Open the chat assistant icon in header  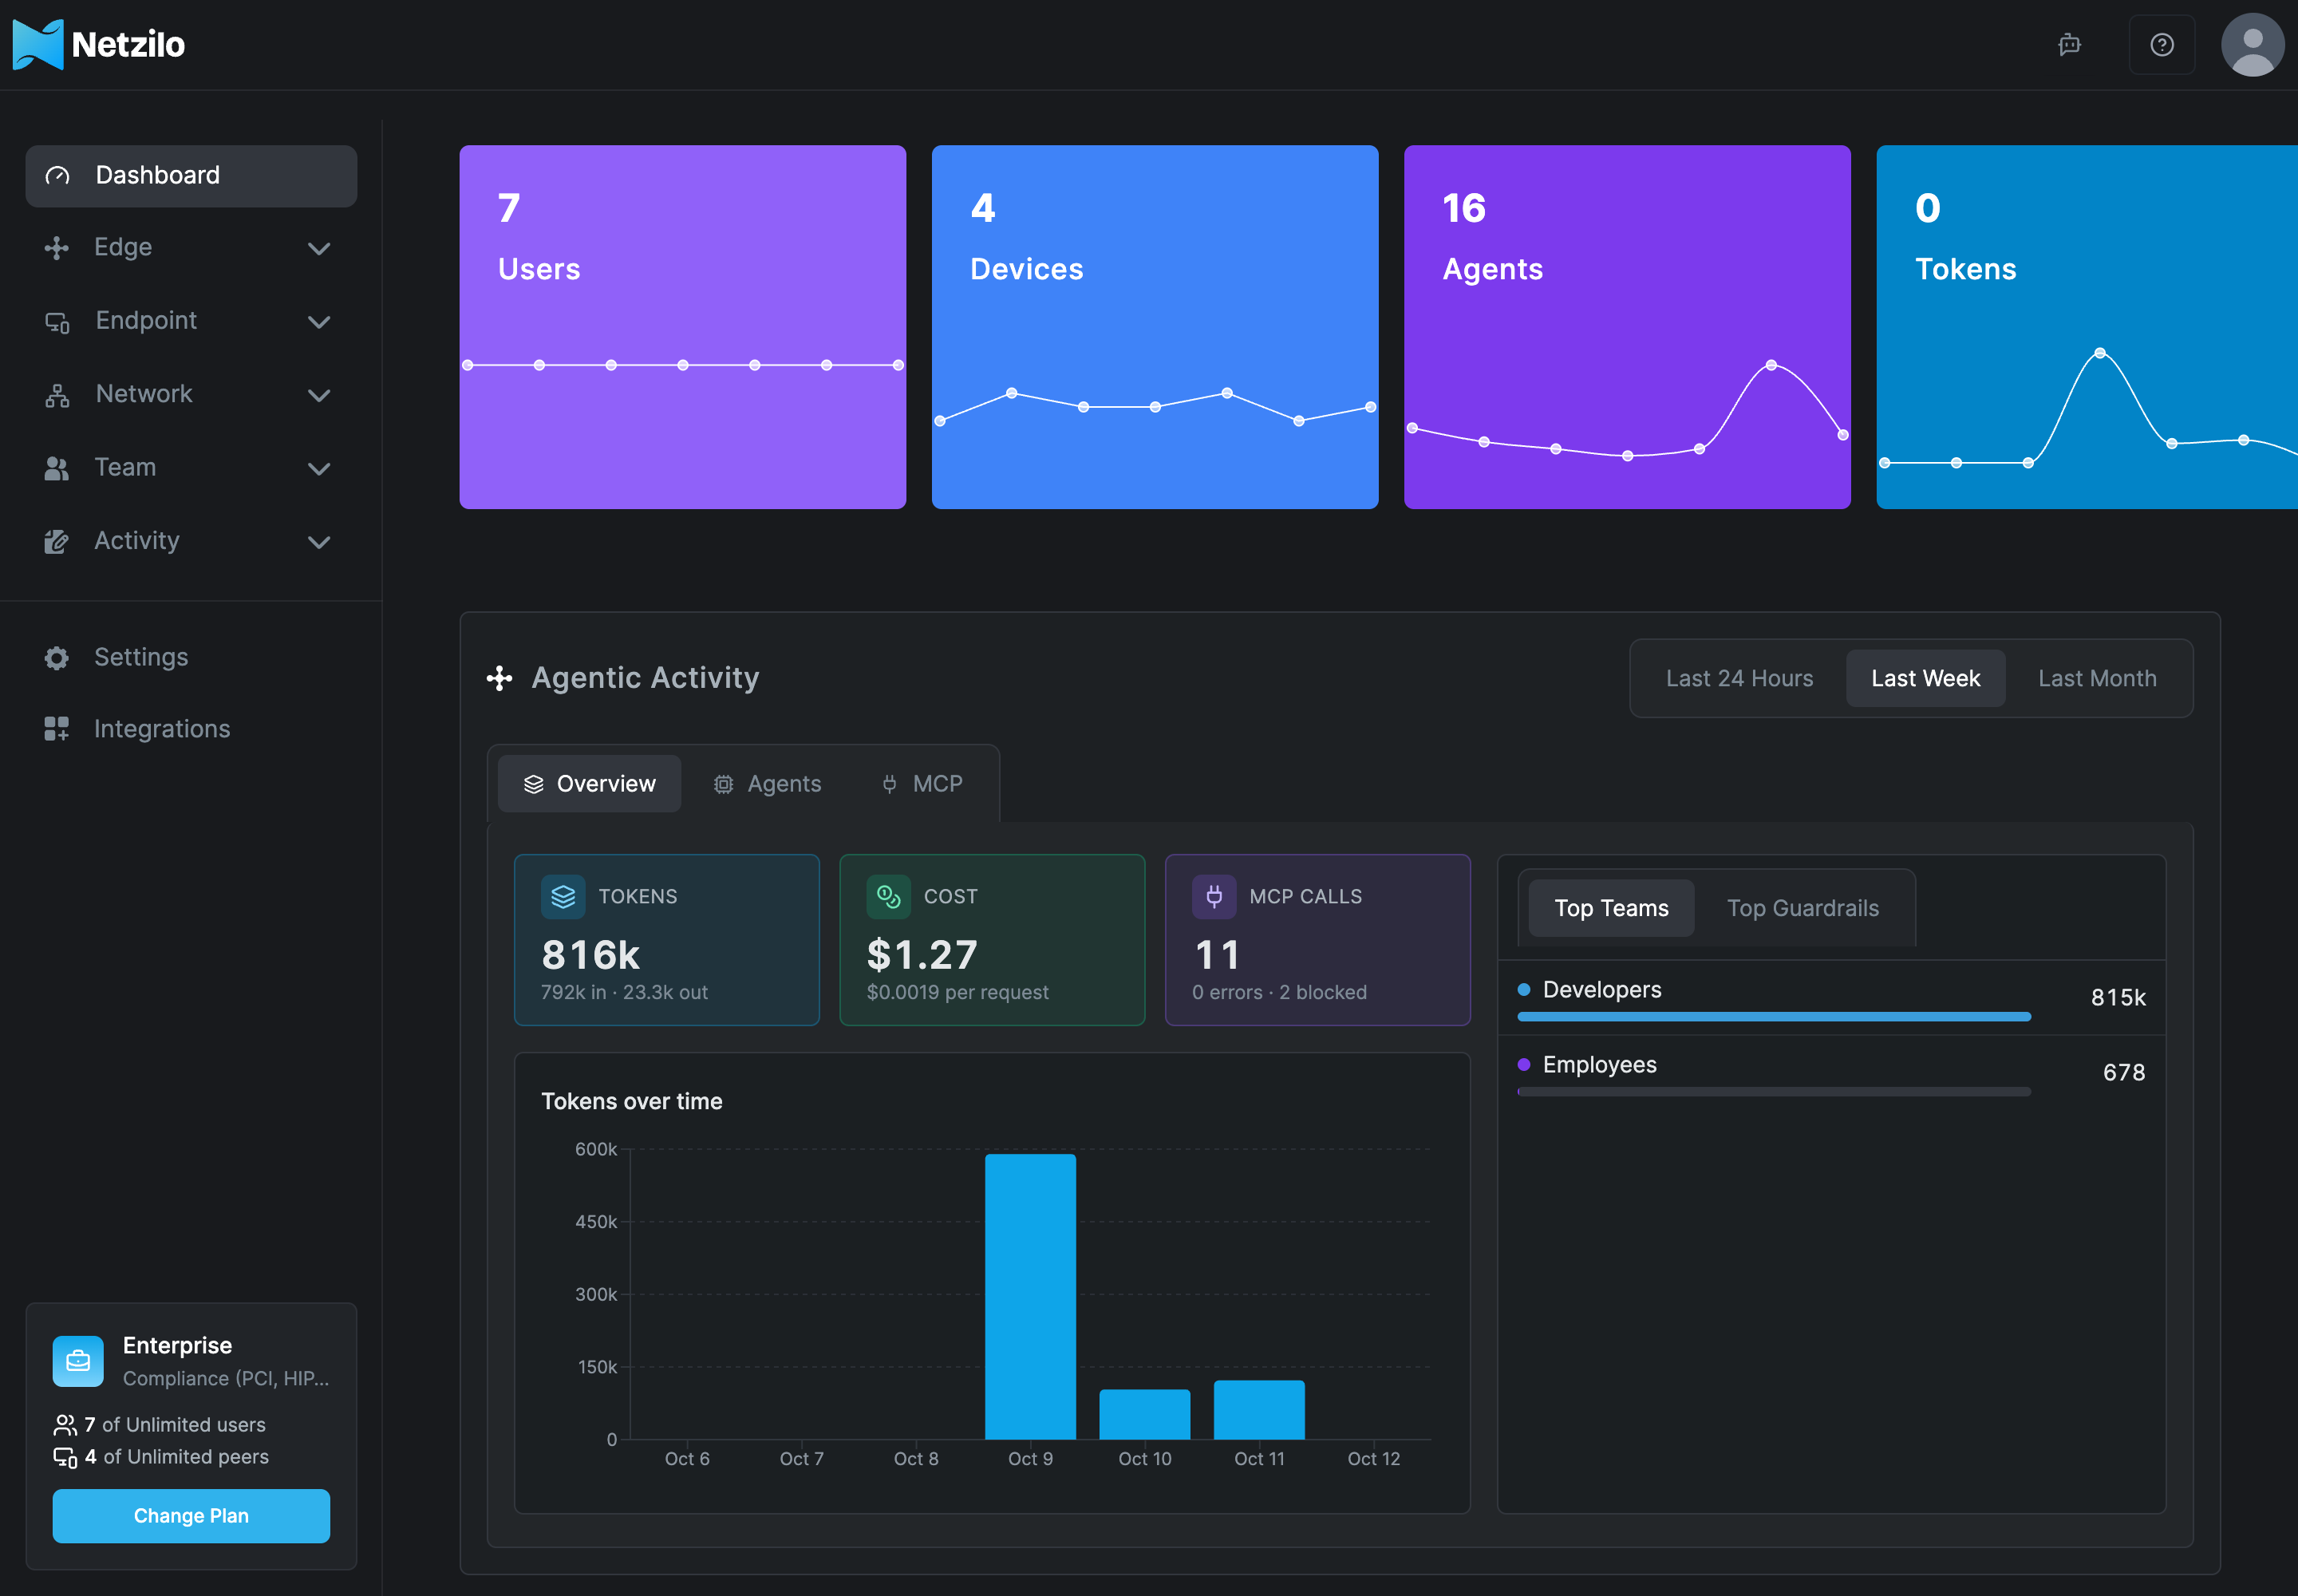tap(2069, 45)
